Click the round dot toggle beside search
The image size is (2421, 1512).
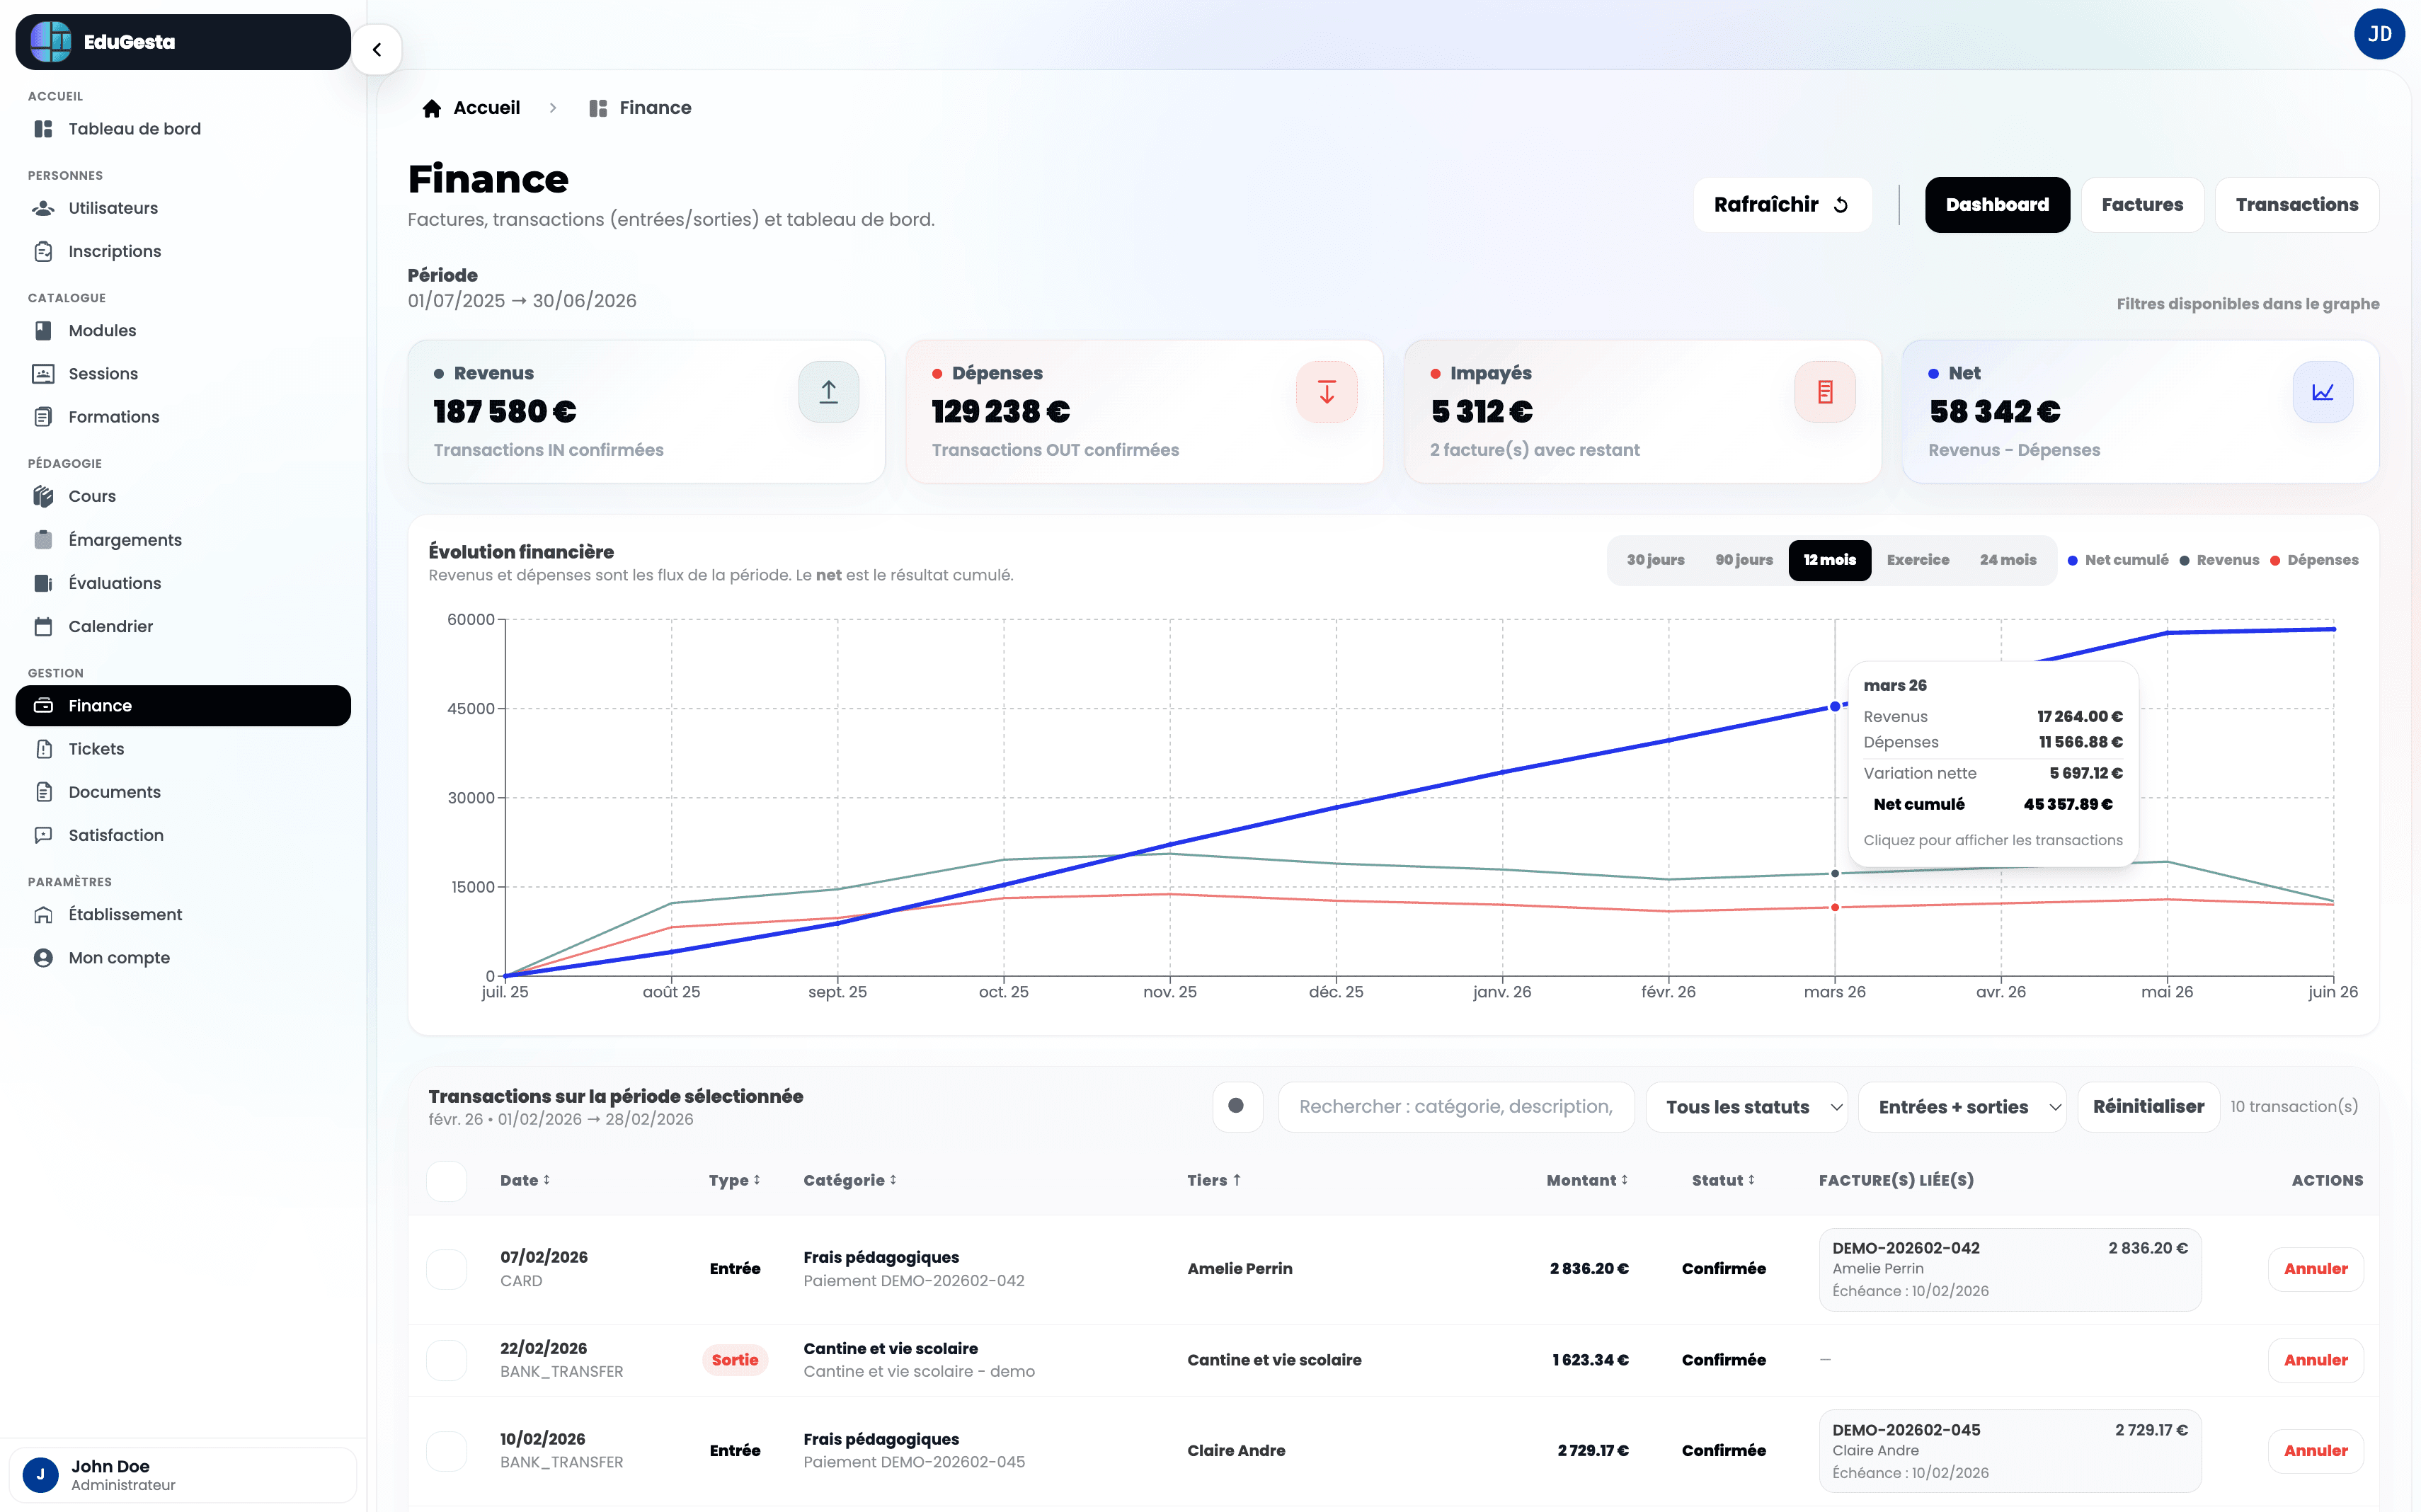(x=1237, y=1106)
